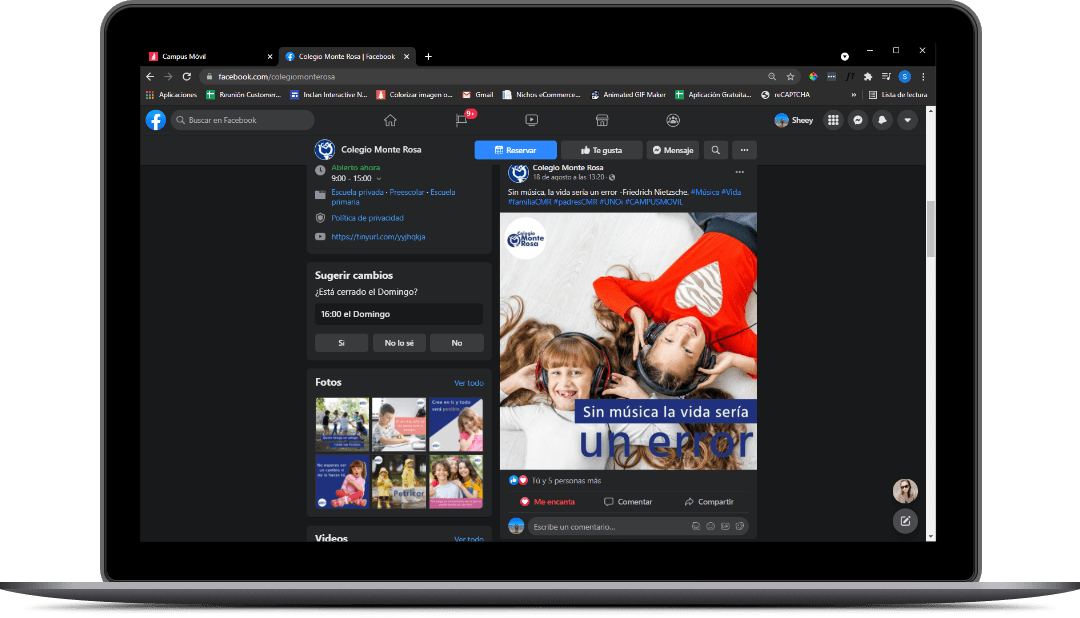
Task: Open the 'Sin música la vida sería un error' post image
Action: click(x=628, y=341)
